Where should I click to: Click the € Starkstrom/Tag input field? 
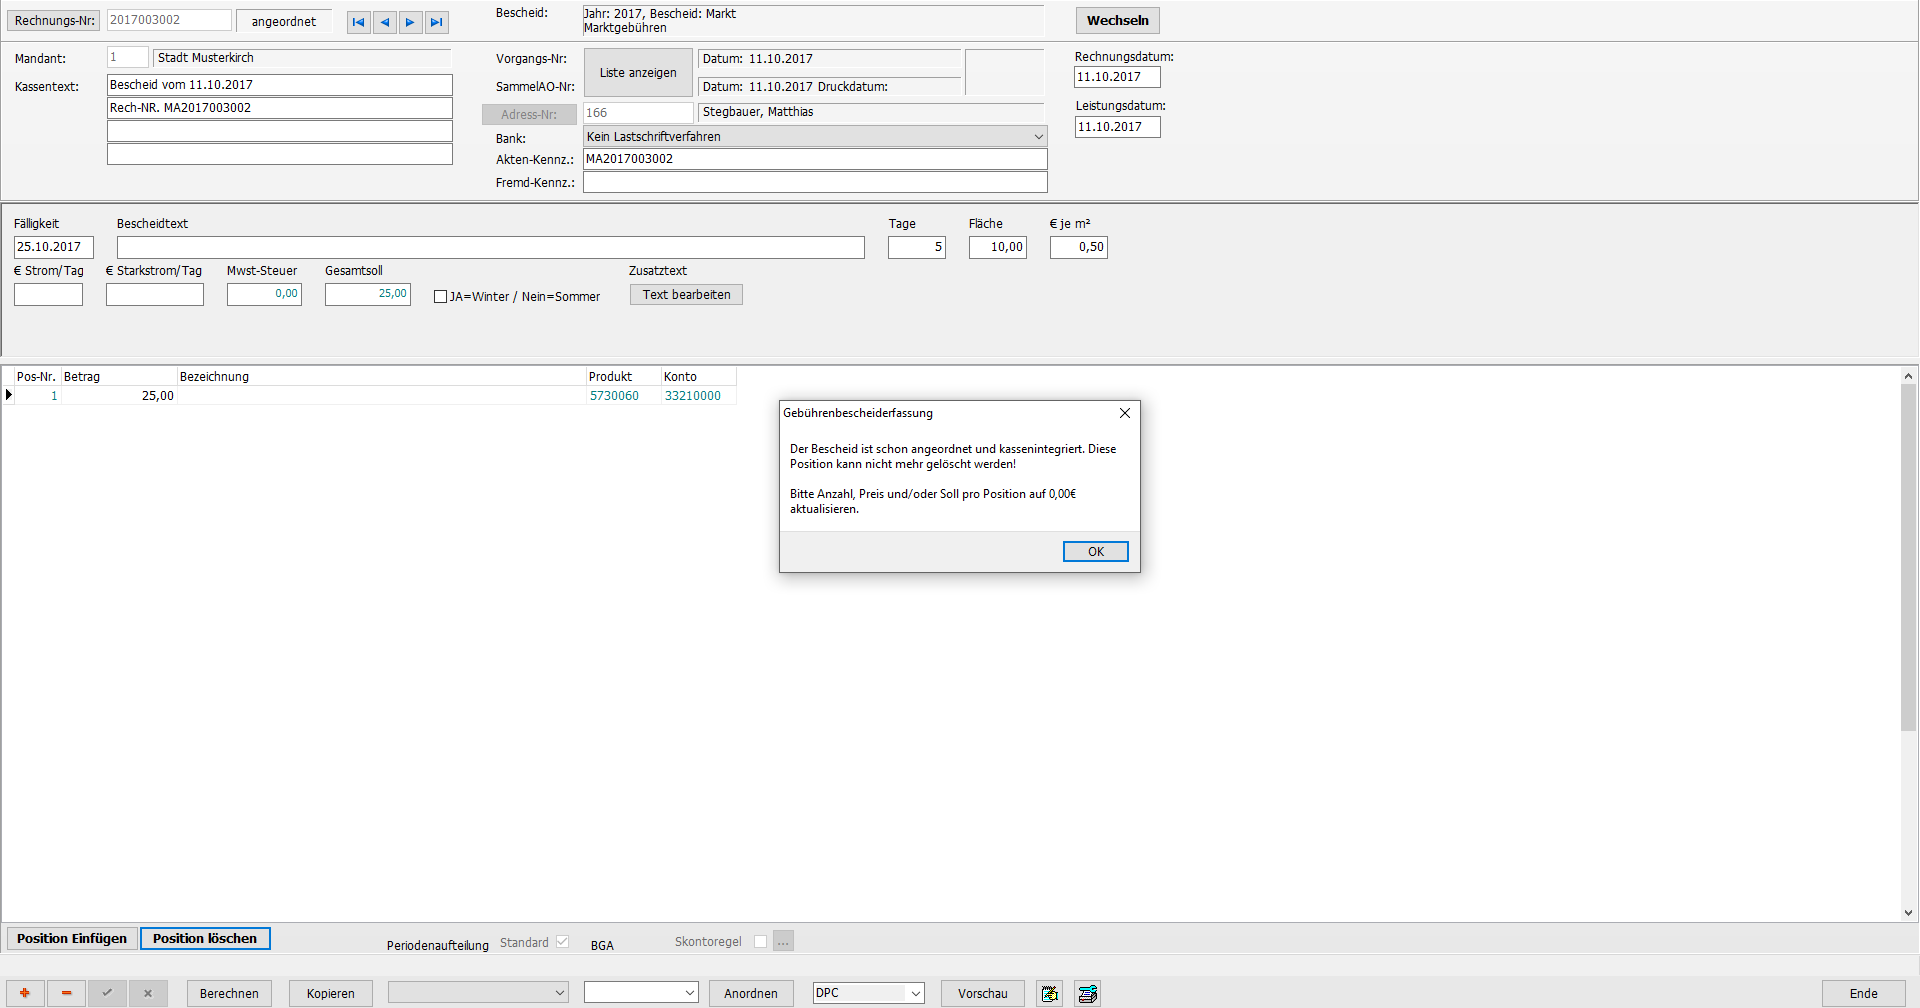coord(155,294)
